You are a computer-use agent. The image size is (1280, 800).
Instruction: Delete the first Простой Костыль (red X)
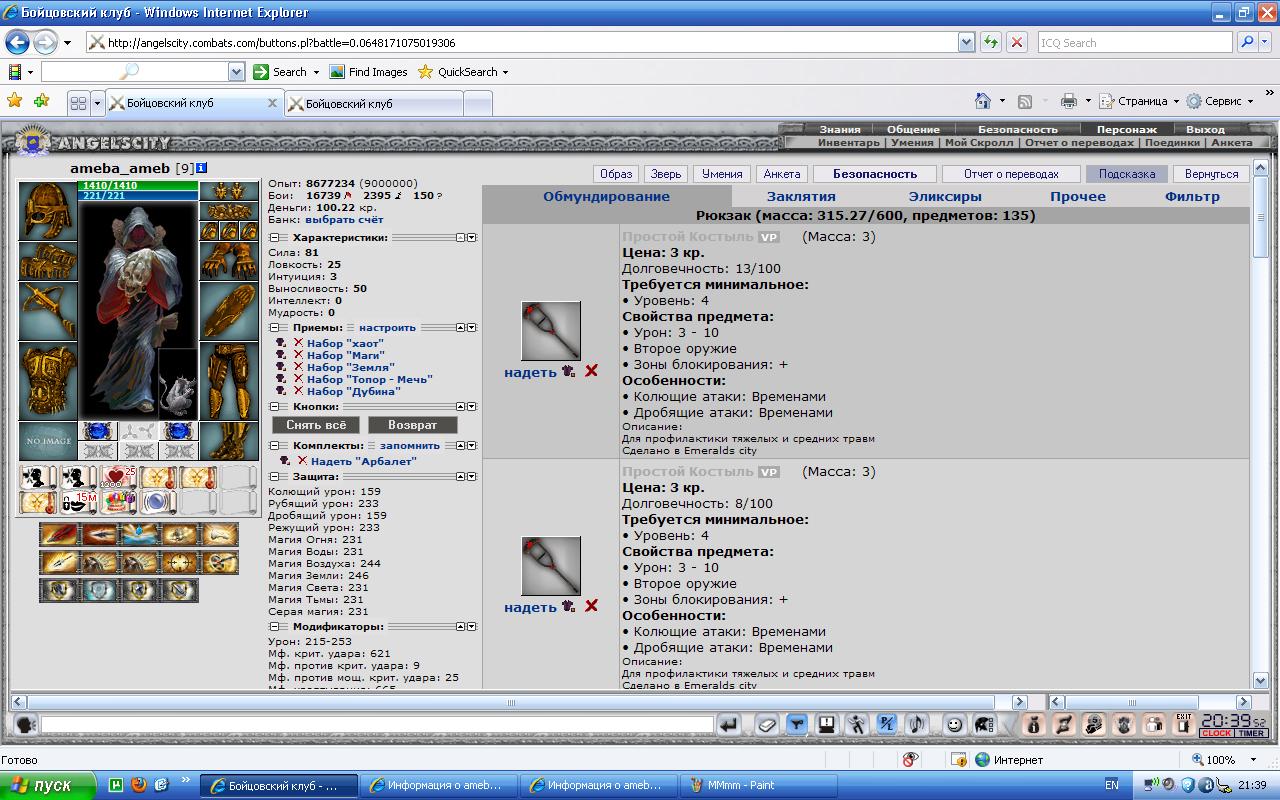(591, 371)
